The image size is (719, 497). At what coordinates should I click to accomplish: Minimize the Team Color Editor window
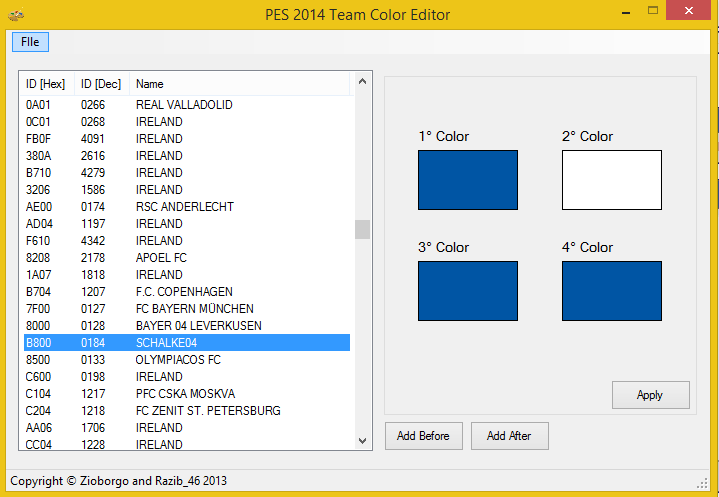pos(624,11)
